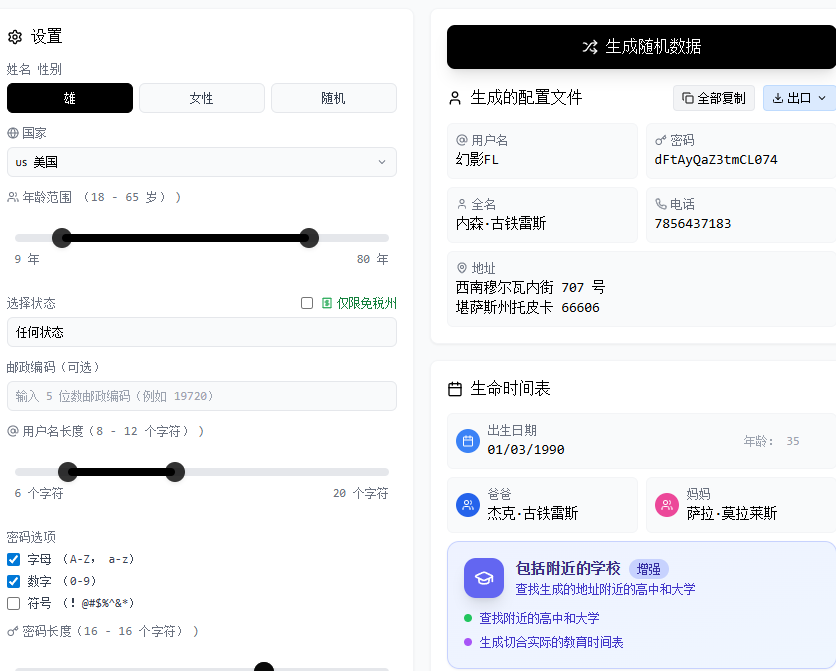Click the pink person icon beside 妈妈

coord(667,504)
